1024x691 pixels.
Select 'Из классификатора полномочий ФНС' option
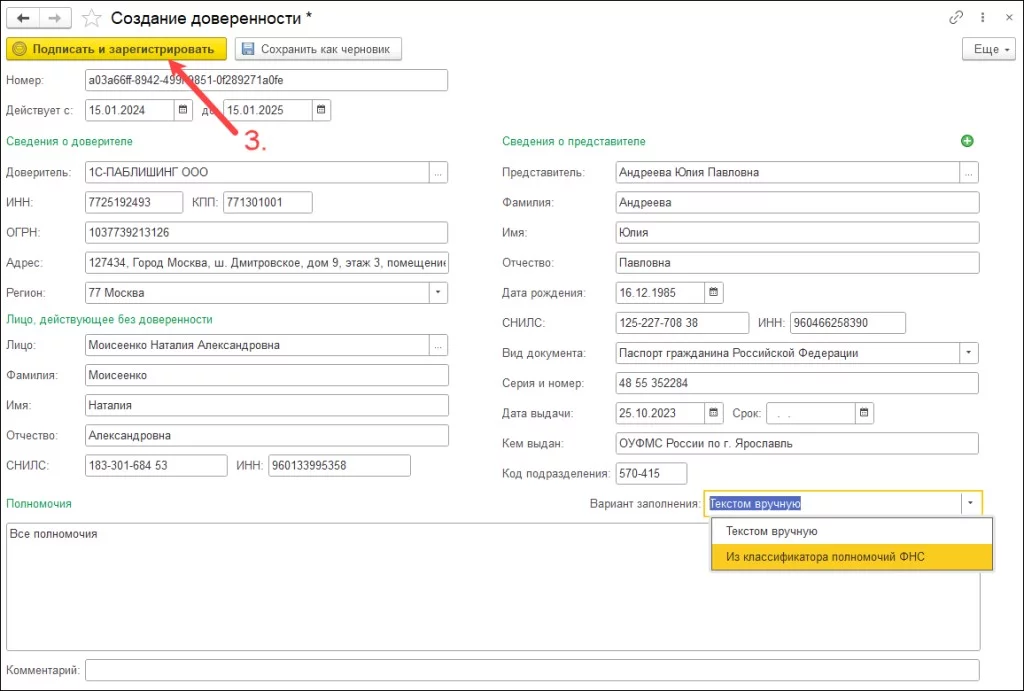click(825, 557)
